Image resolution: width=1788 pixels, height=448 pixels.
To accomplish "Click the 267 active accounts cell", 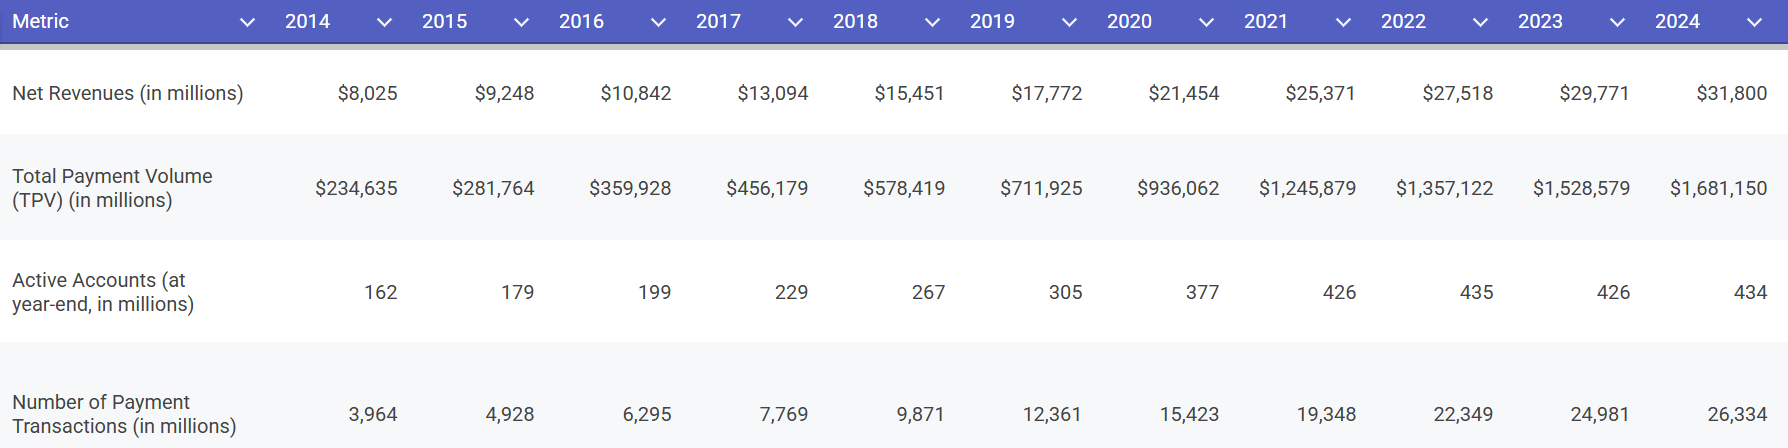I will (x=928, y=292).
